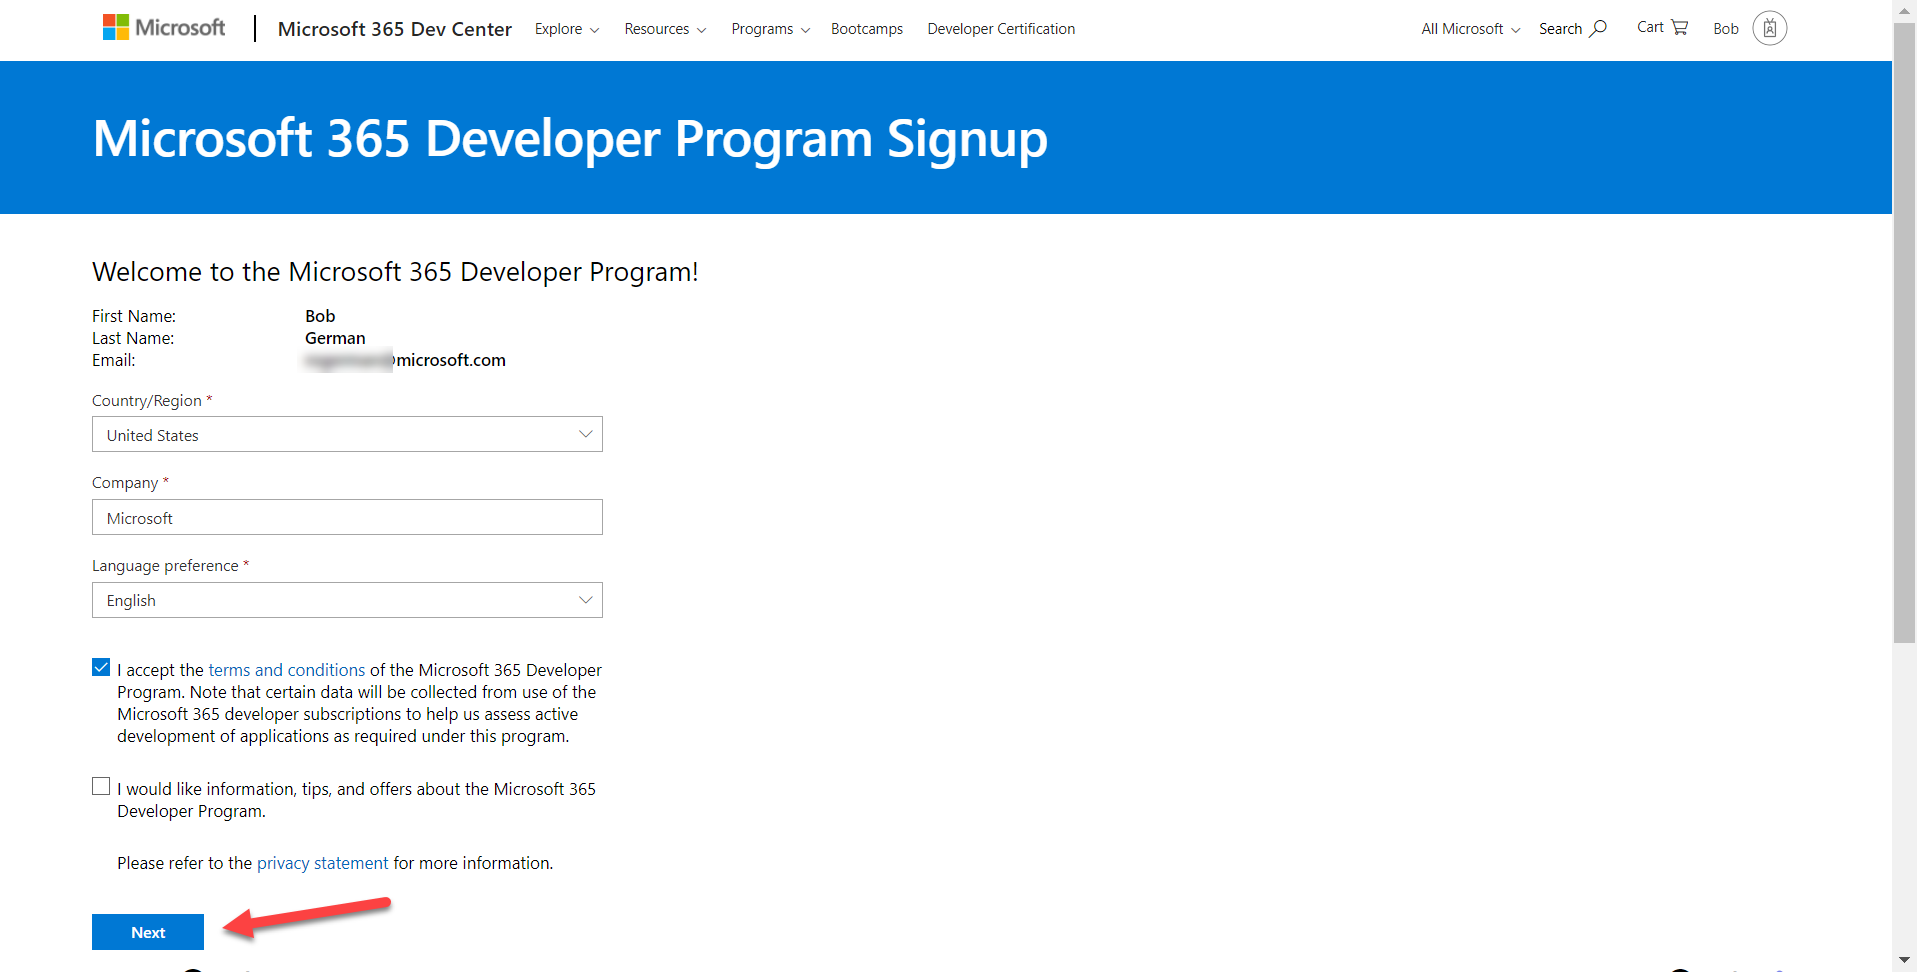This screenshot has width=1917, height=972.
Task: Click the Bob username text in header
Action: (1726, 29)
